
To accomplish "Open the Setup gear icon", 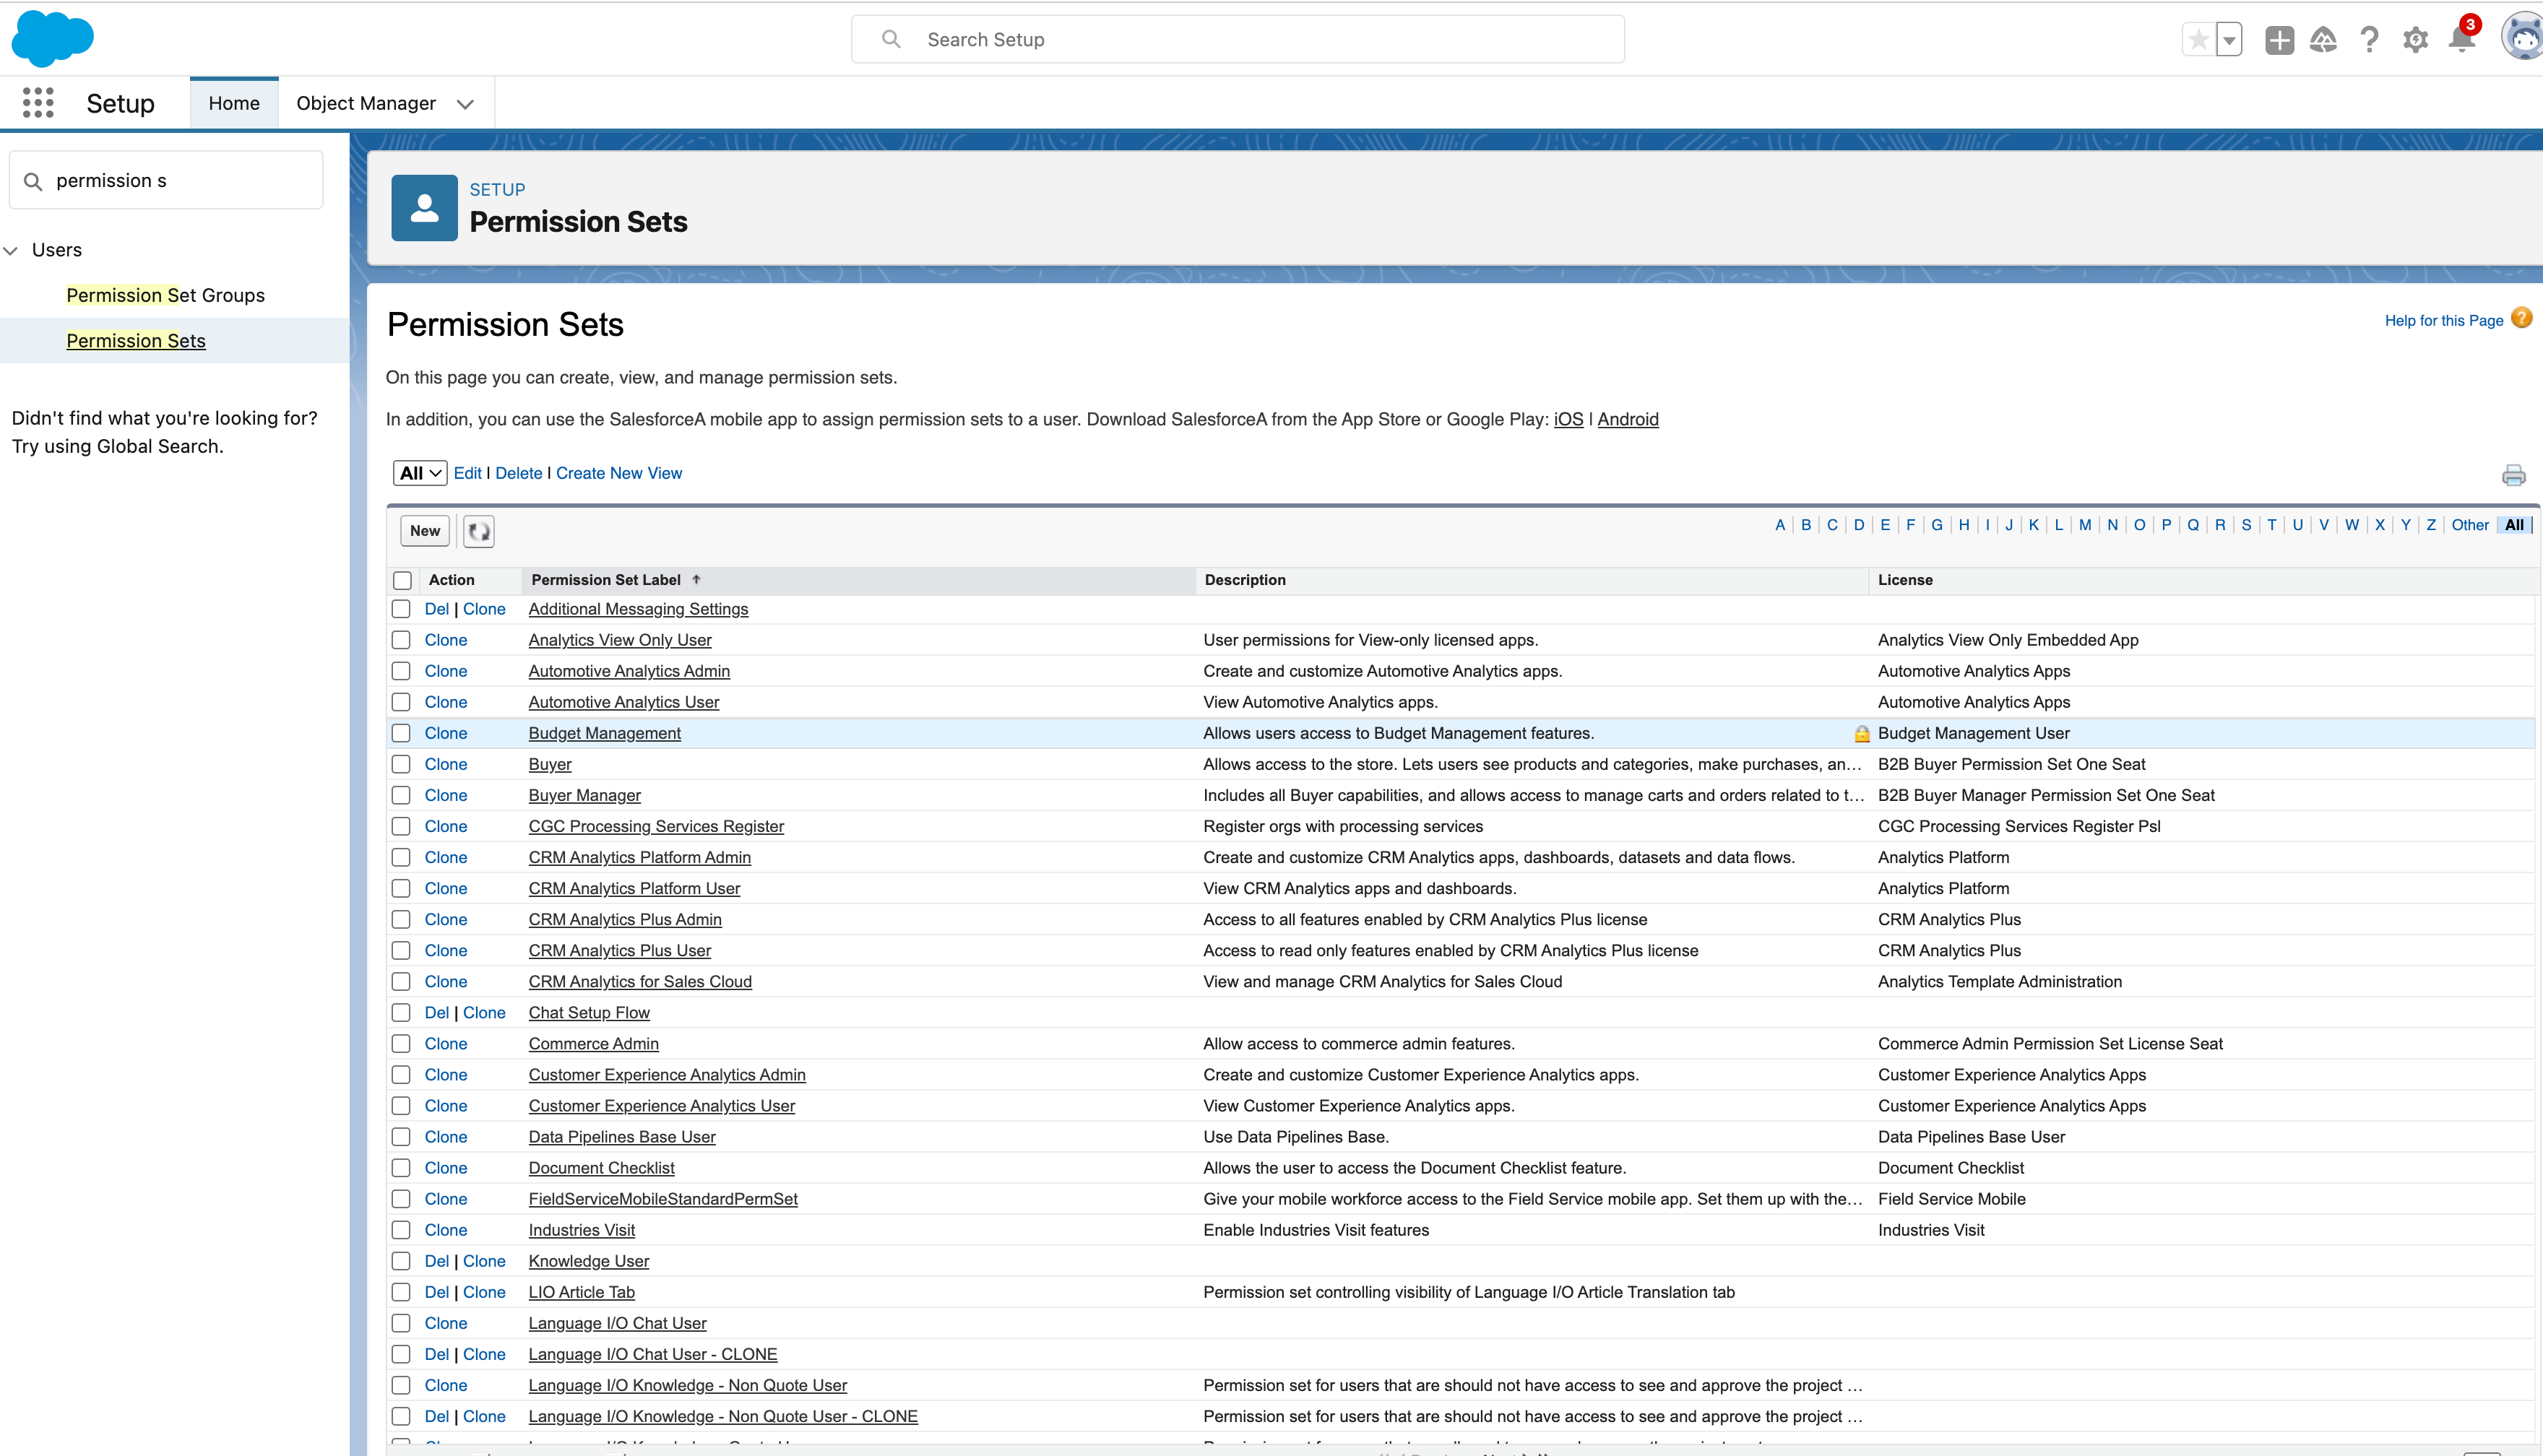I will pos(2415,40).
